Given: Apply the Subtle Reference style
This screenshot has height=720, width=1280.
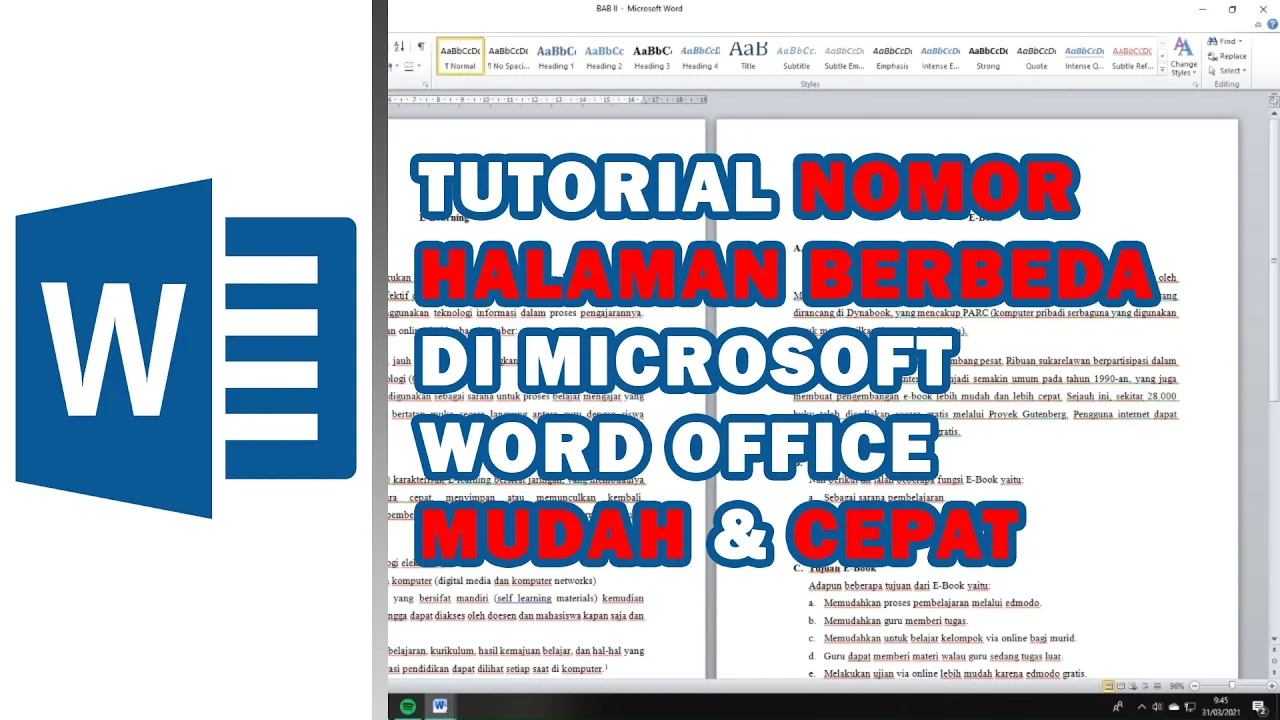Looking at the screenshot, I should [1132, 56].
